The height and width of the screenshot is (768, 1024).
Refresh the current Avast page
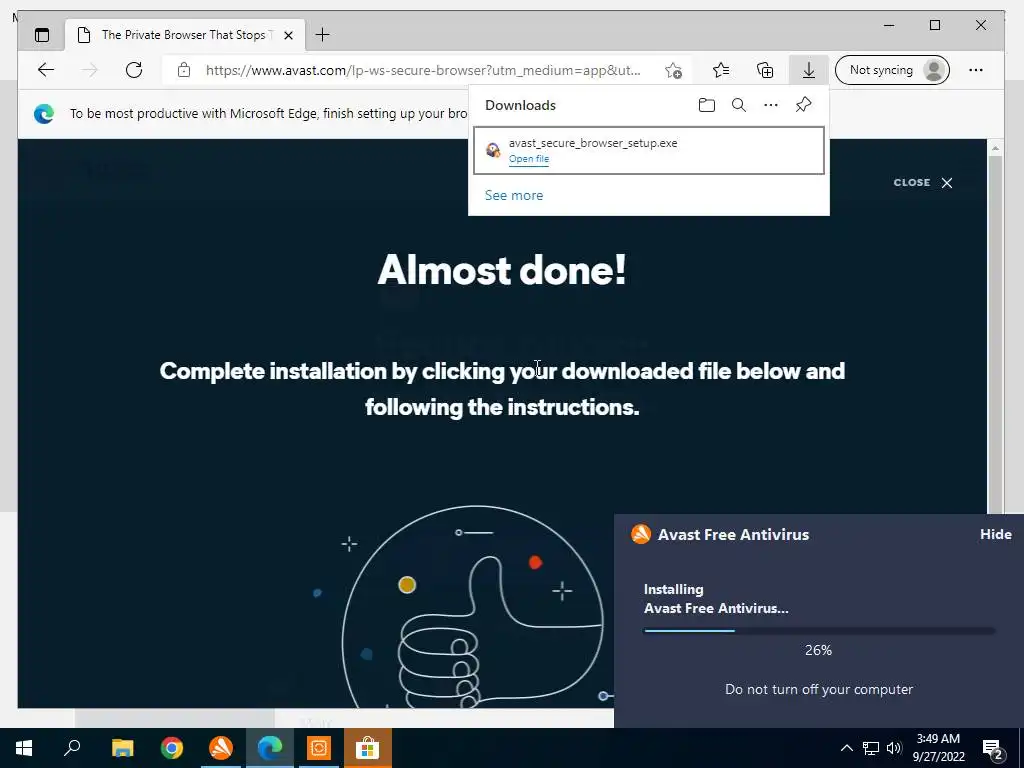click(134, 70)
